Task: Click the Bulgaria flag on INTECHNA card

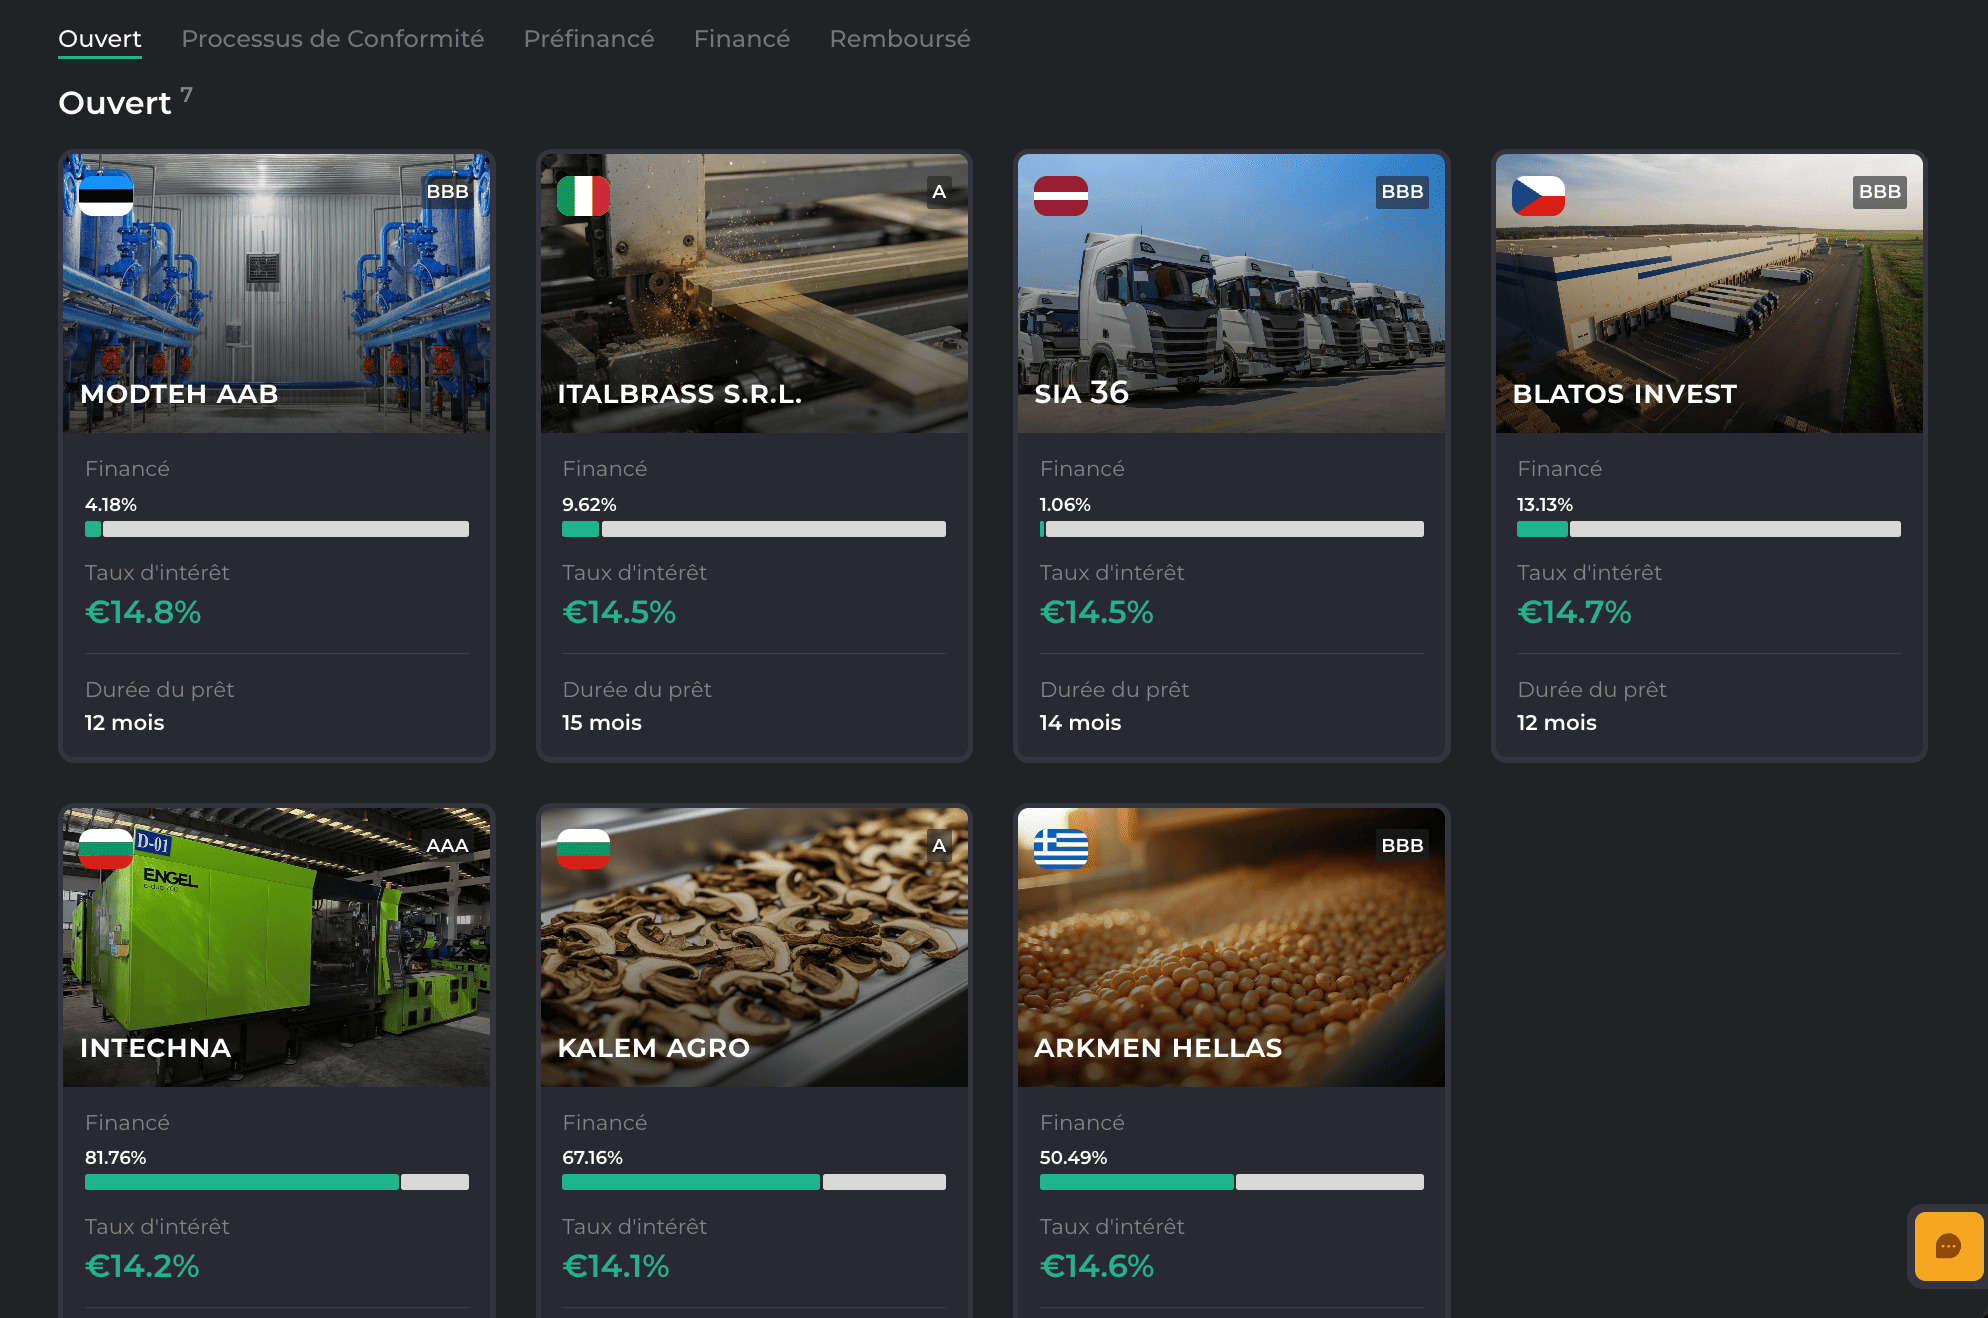Action: pos(106,848)
